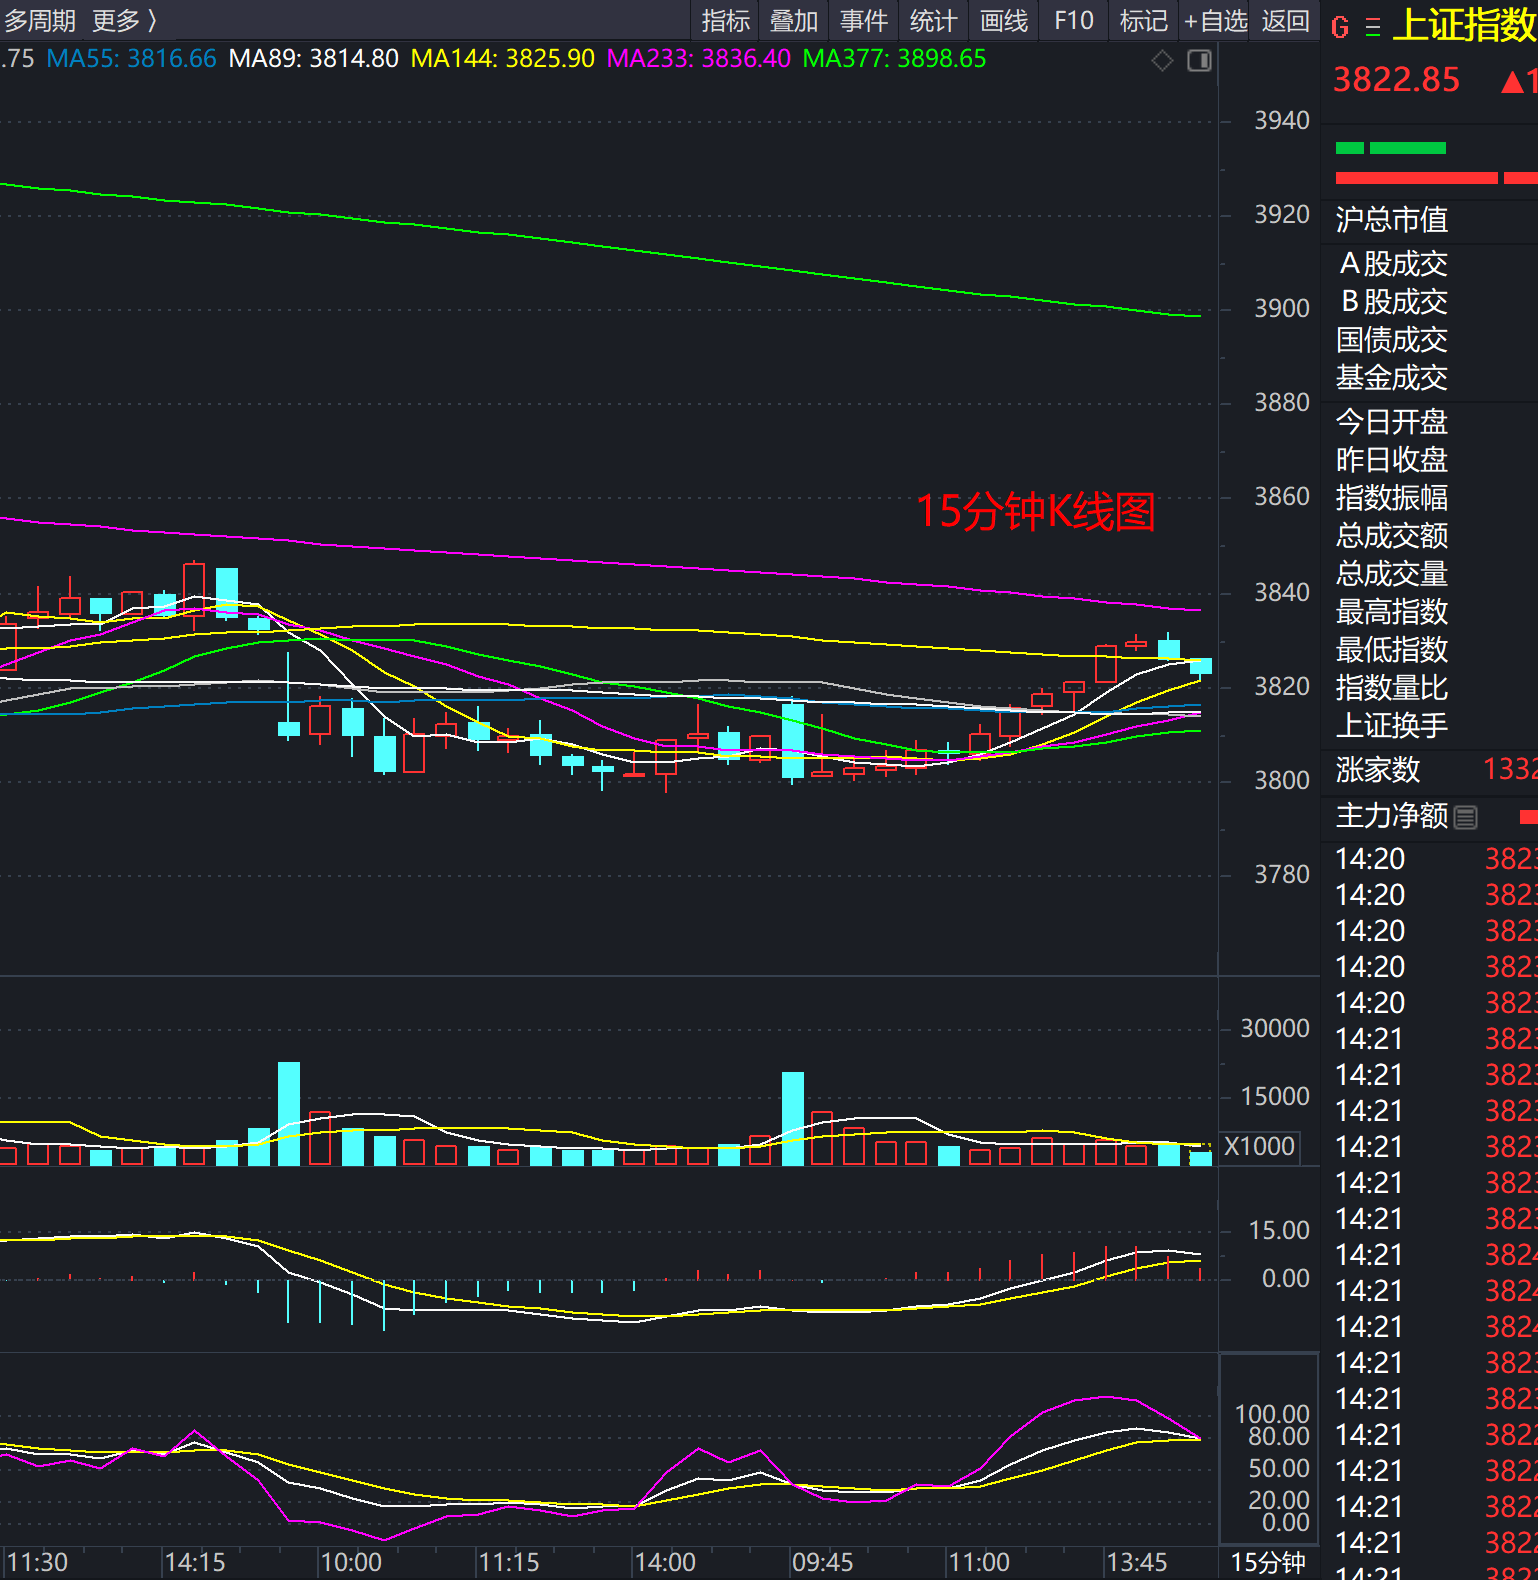Screen dimensions: 1538x1580
Task: Select the MA144 moving average label
Action: pos(502,59)
